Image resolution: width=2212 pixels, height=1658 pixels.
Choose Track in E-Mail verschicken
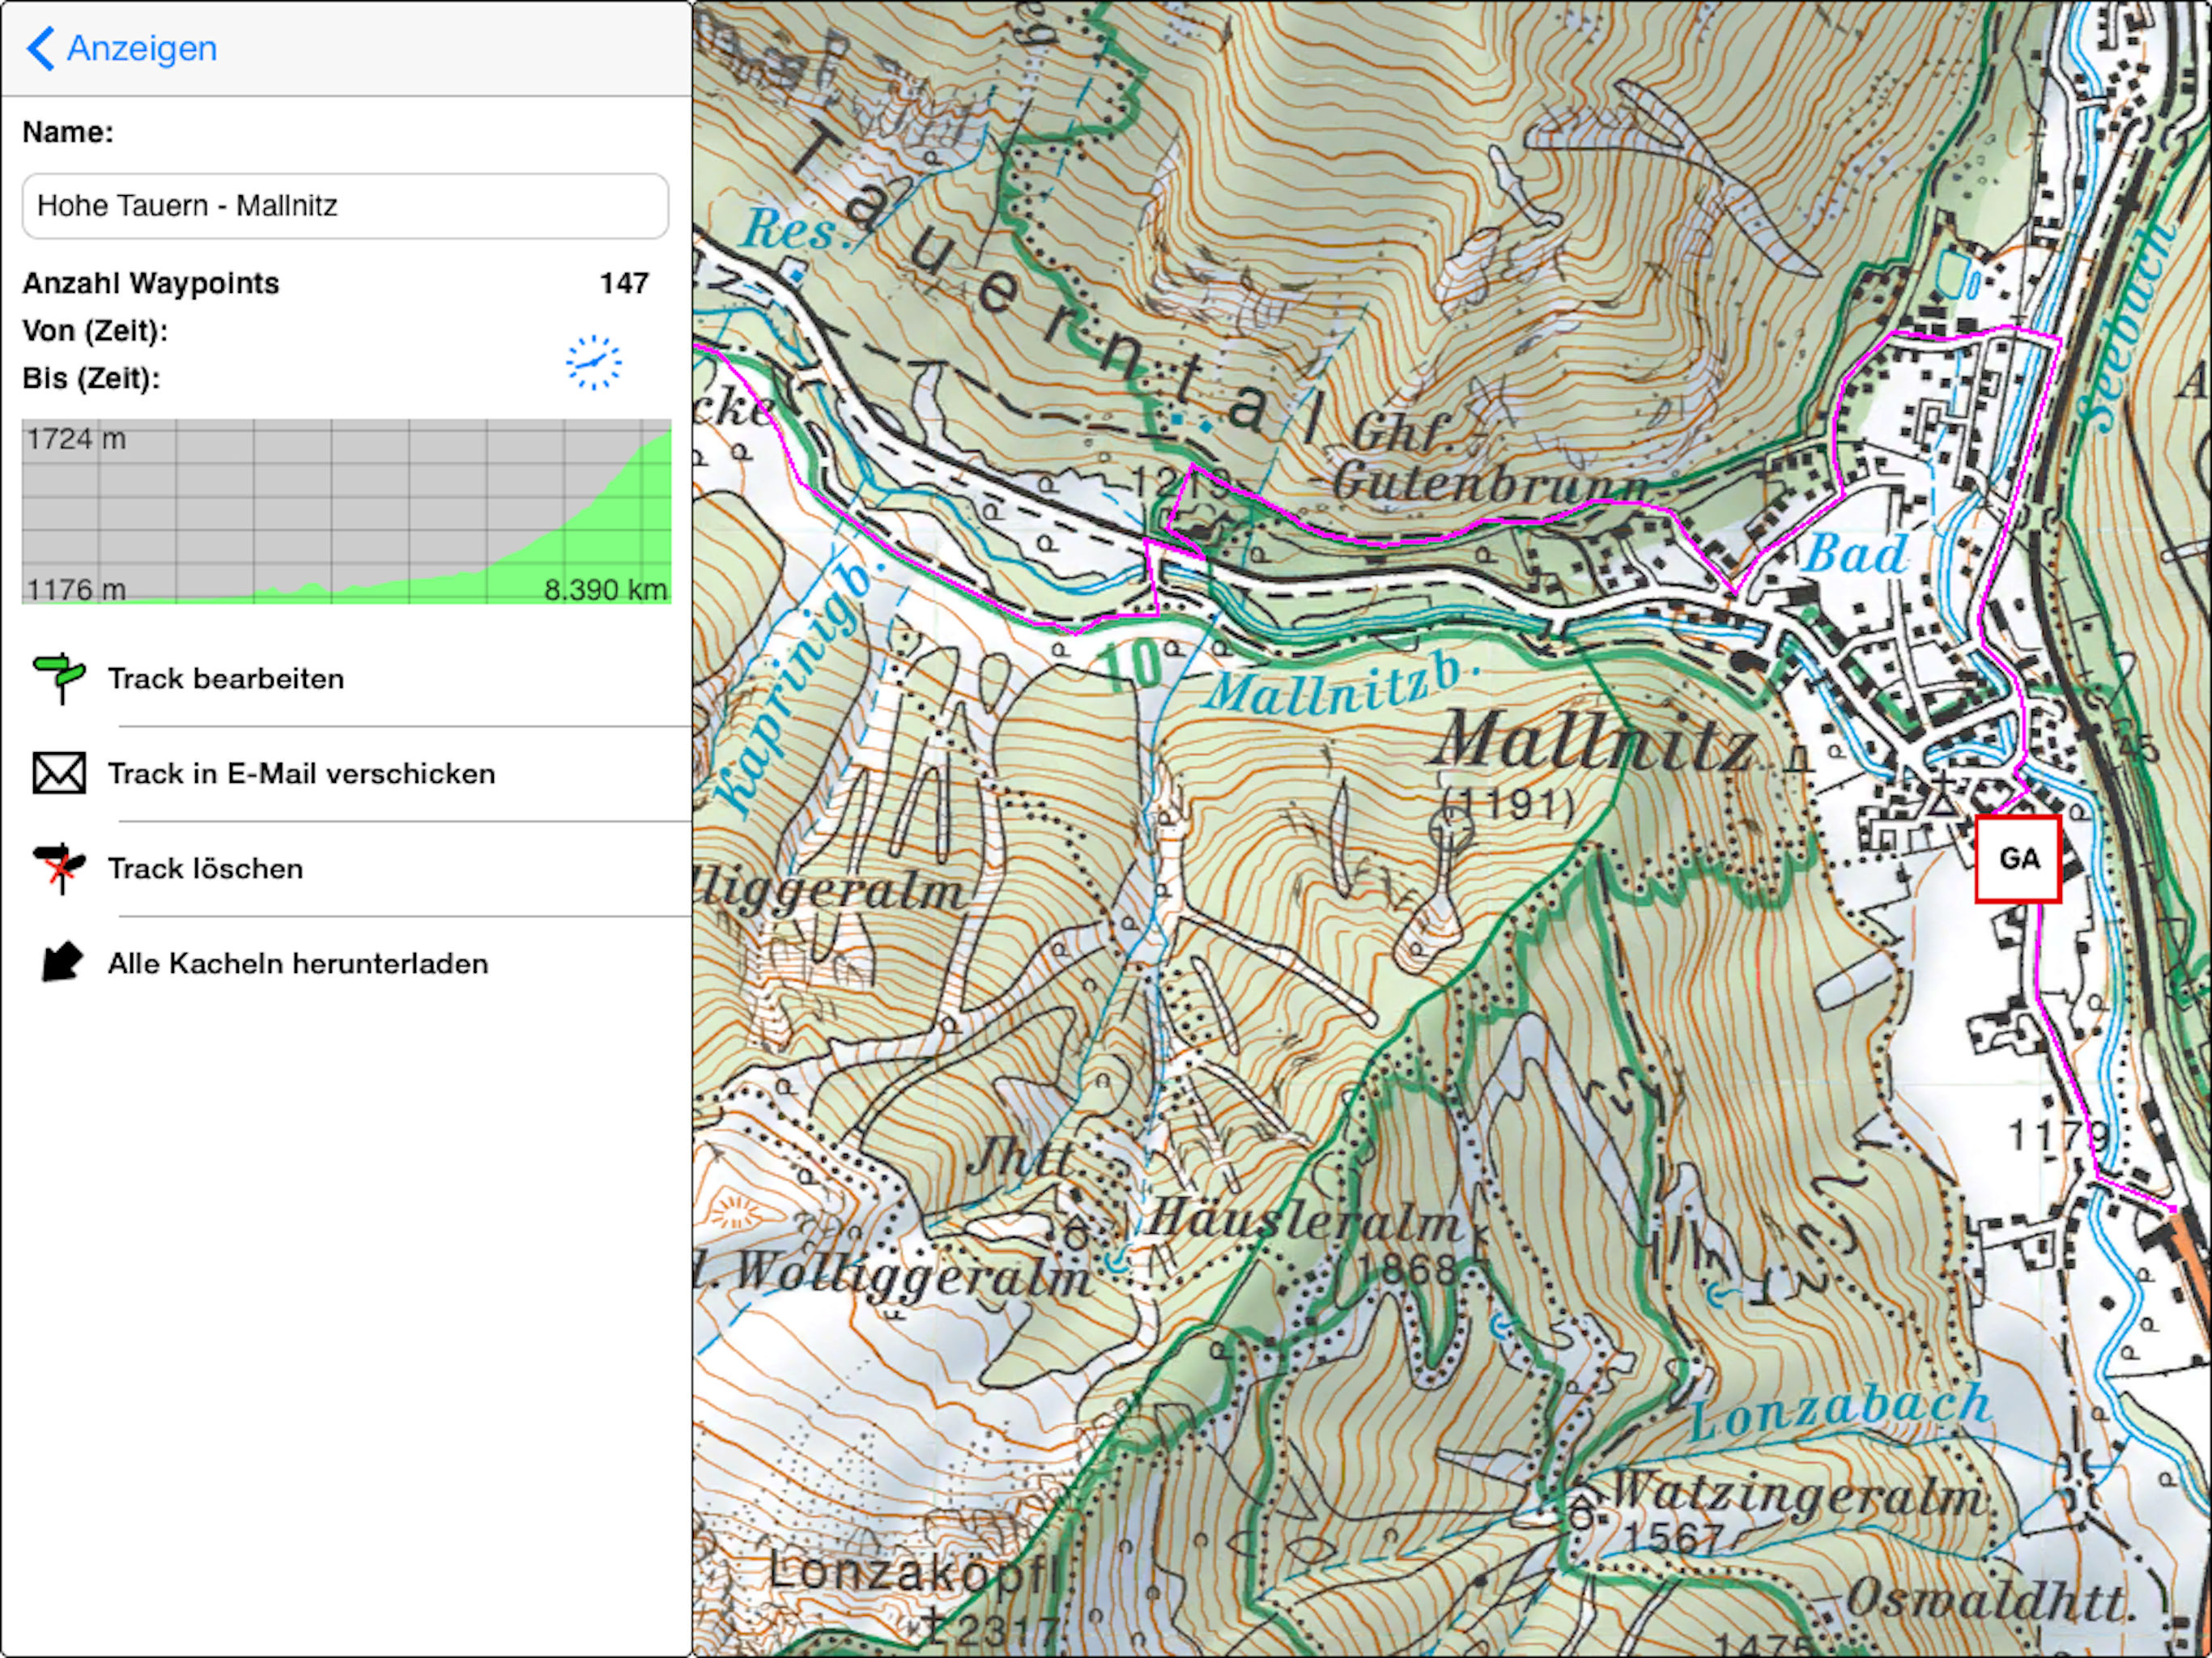301,774
